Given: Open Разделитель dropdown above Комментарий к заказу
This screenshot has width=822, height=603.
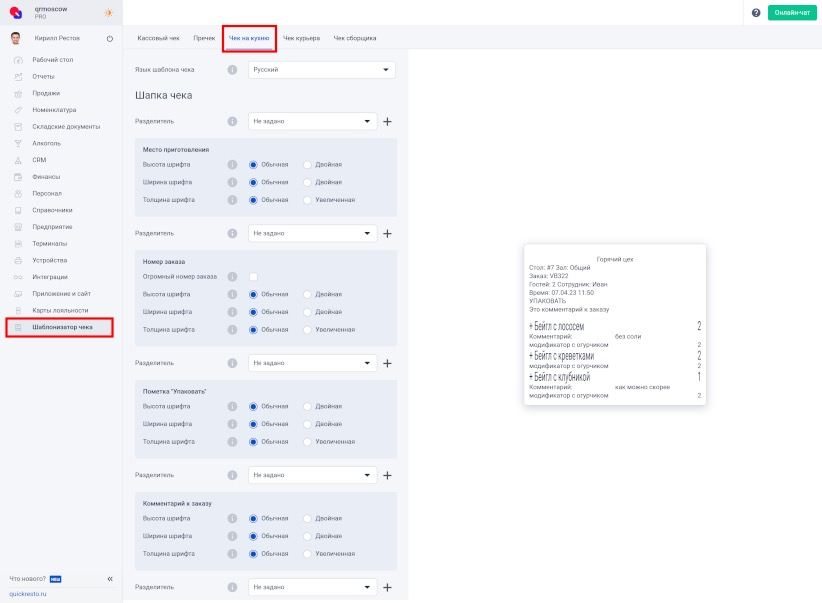Looking at the screenshot, I should coord(312,475).
